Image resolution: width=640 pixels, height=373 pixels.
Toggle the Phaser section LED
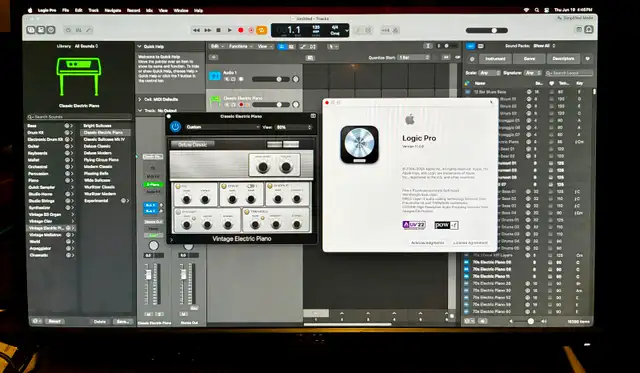click(178, 212)
